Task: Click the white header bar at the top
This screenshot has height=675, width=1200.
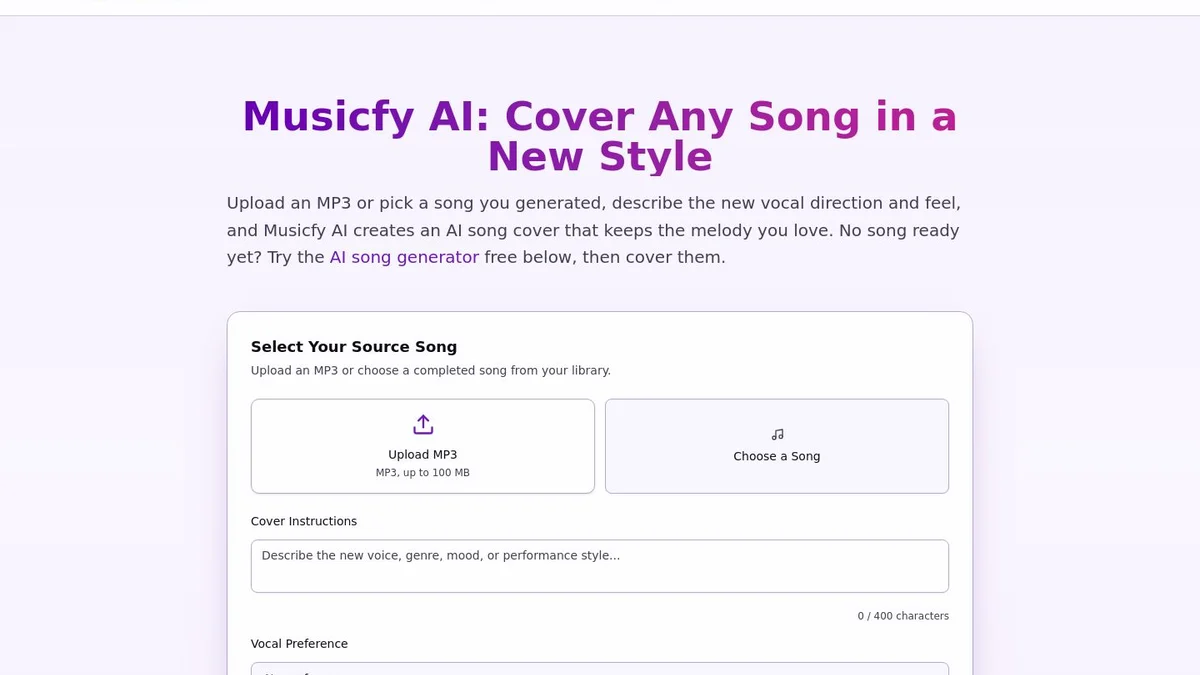Action: point(600,7)
